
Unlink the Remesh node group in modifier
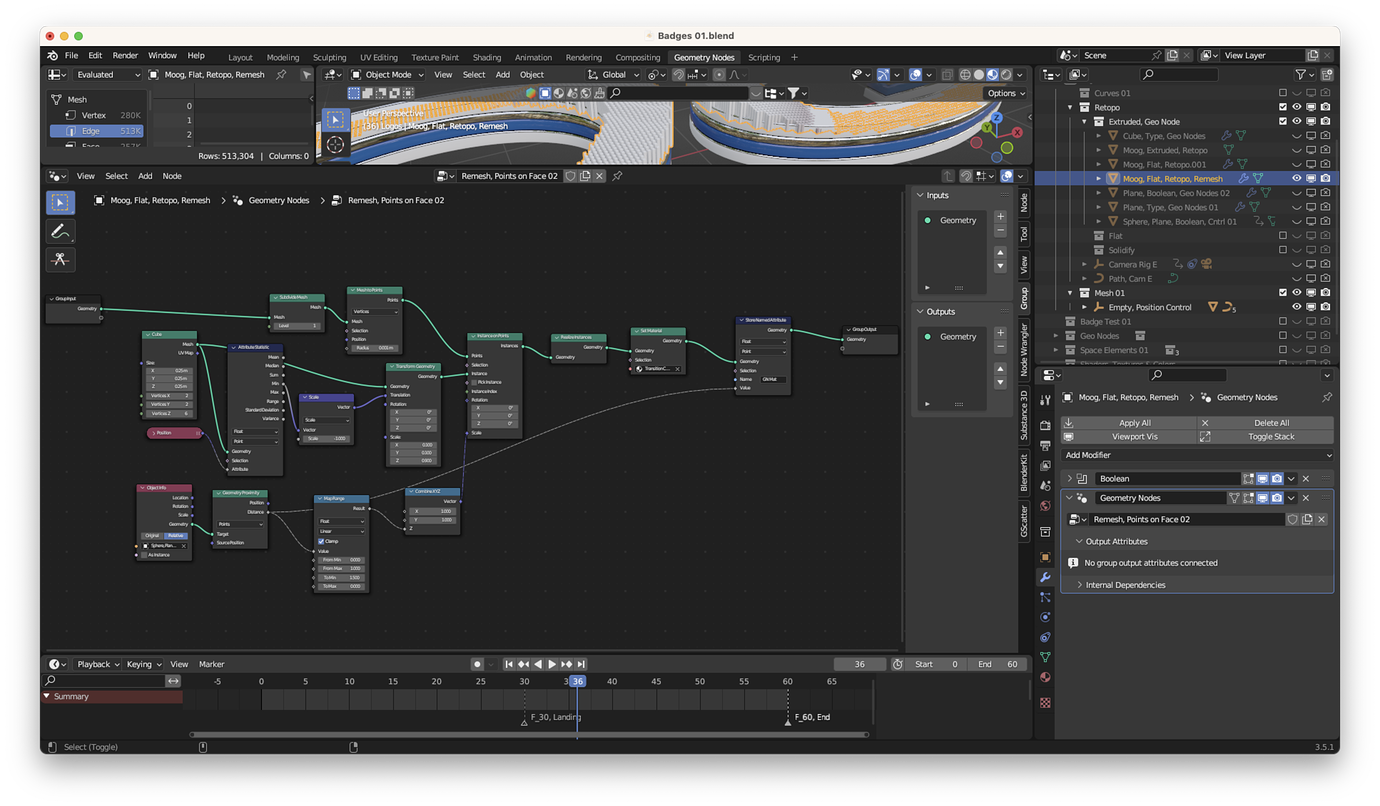[x=1321, y=520]
